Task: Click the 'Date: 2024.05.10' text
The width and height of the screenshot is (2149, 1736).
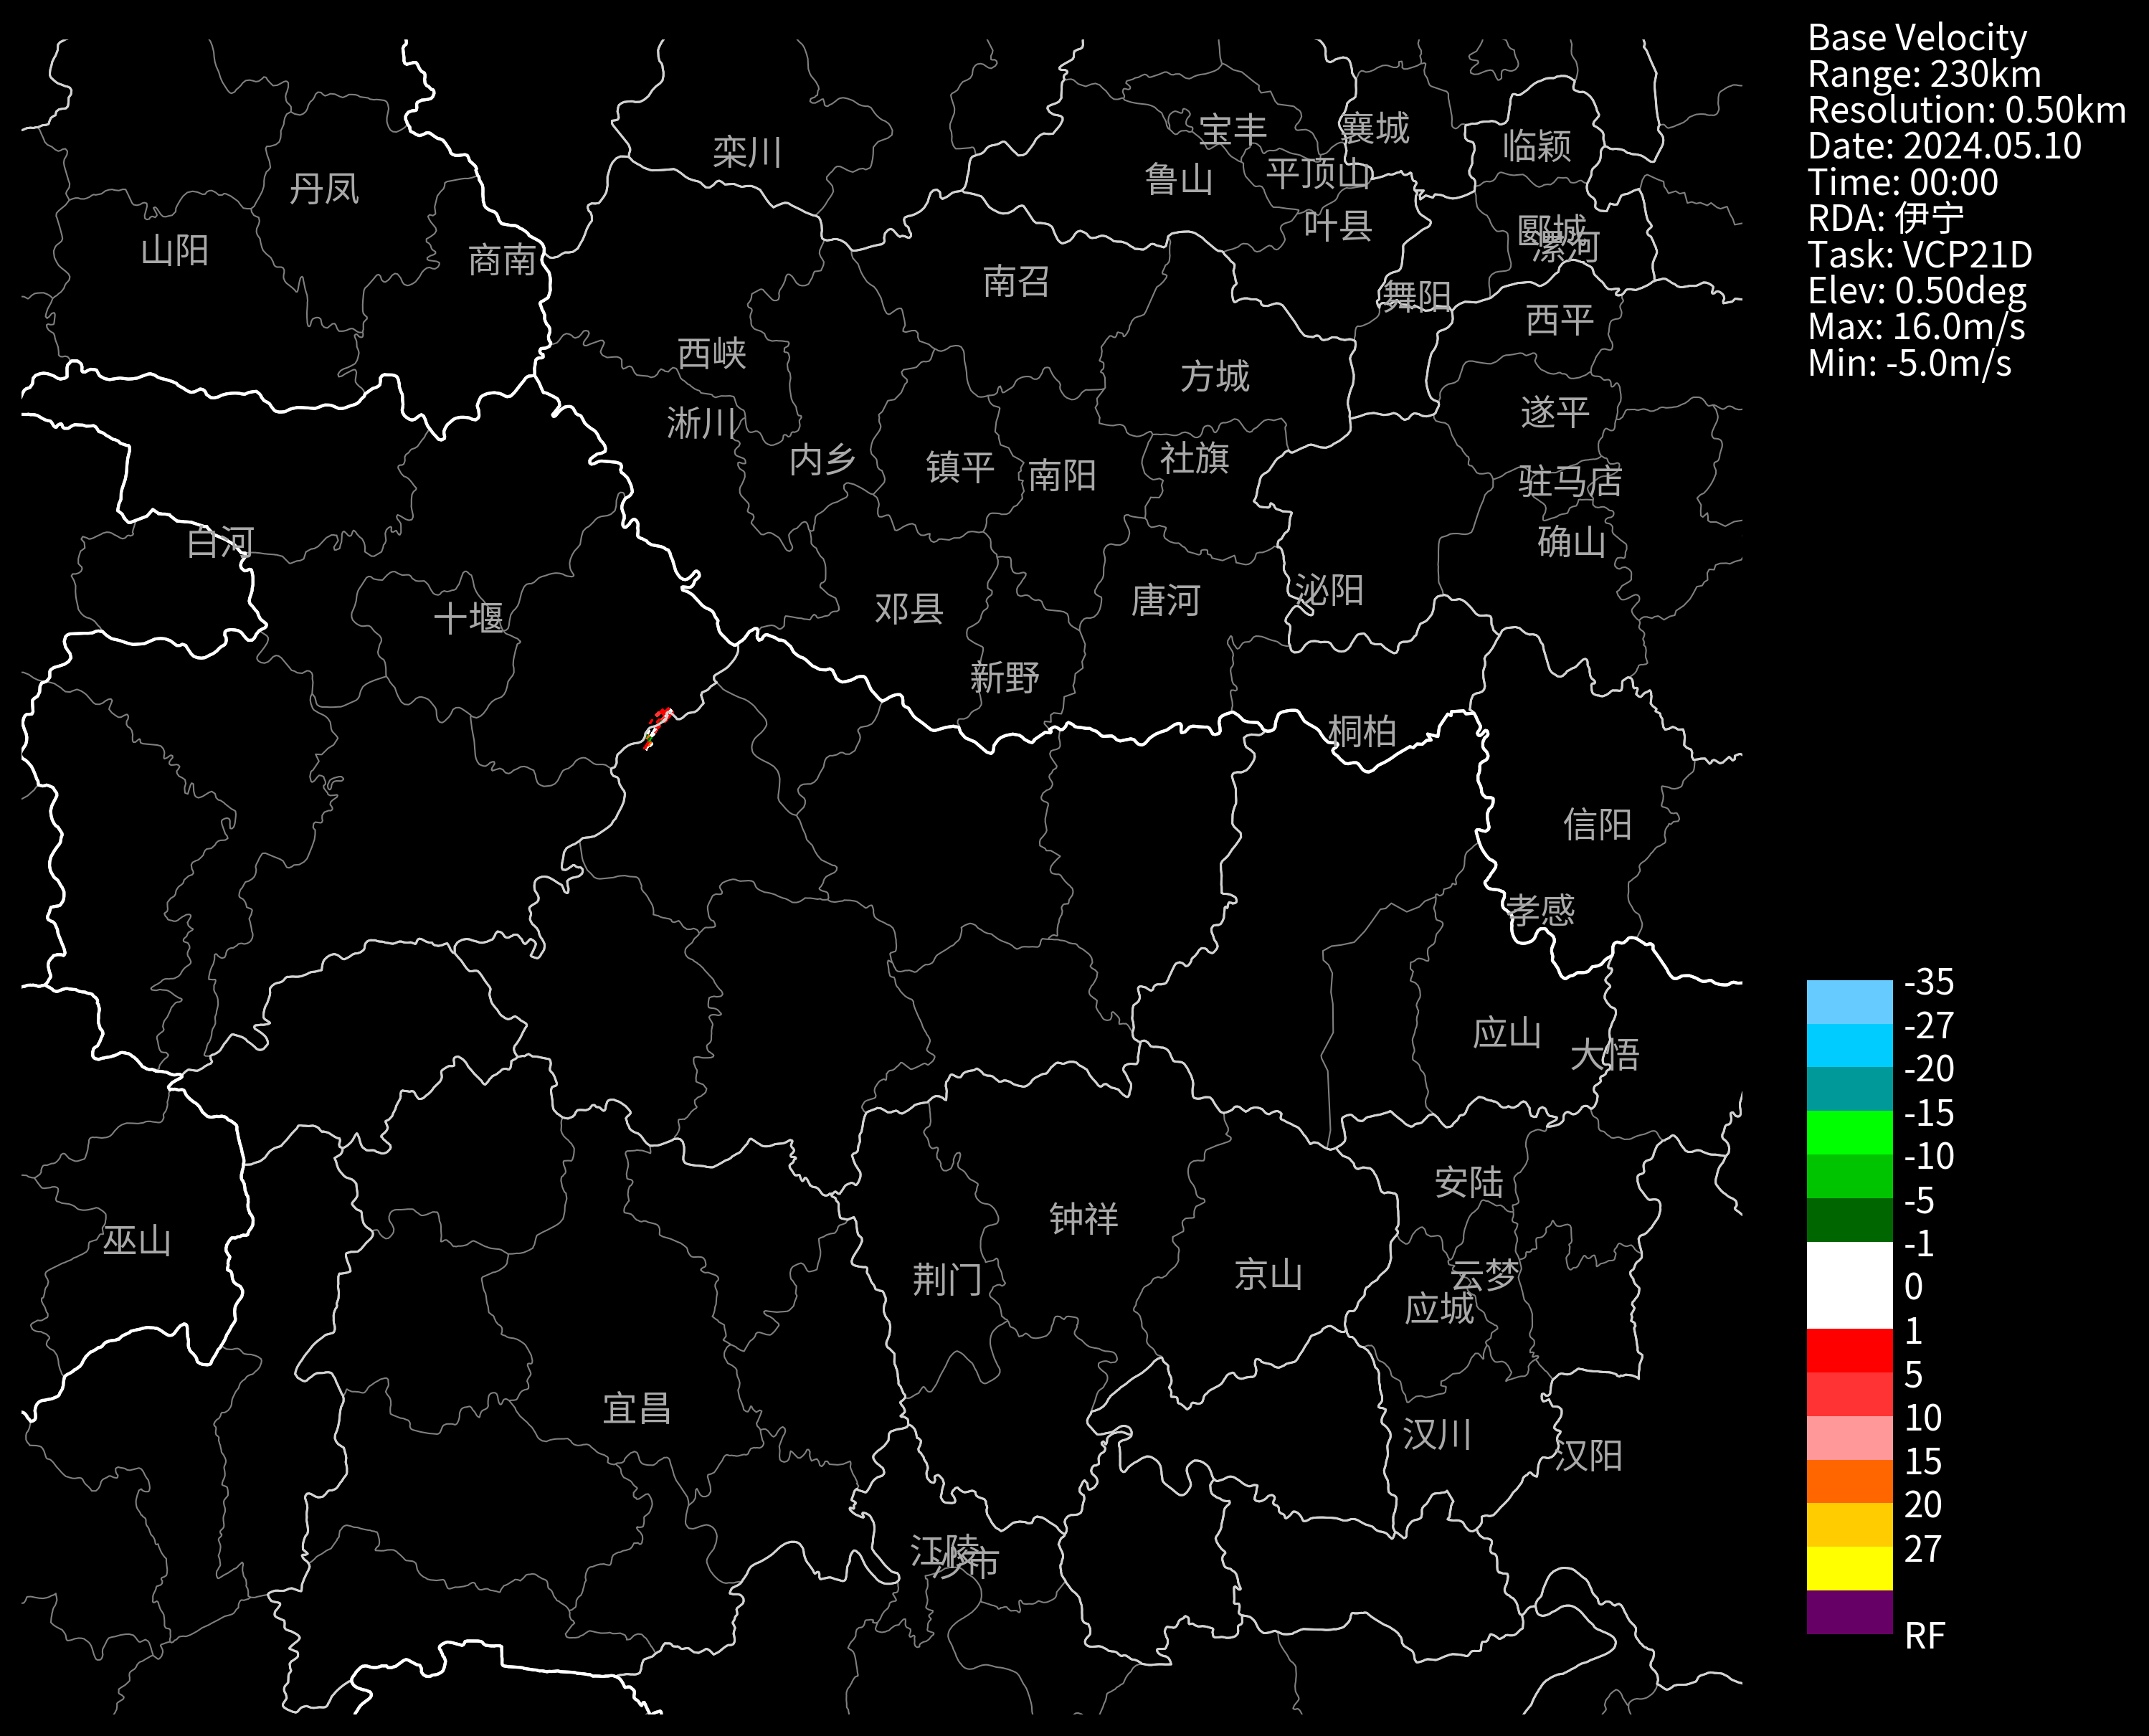Action: (x=1944, y=145)
